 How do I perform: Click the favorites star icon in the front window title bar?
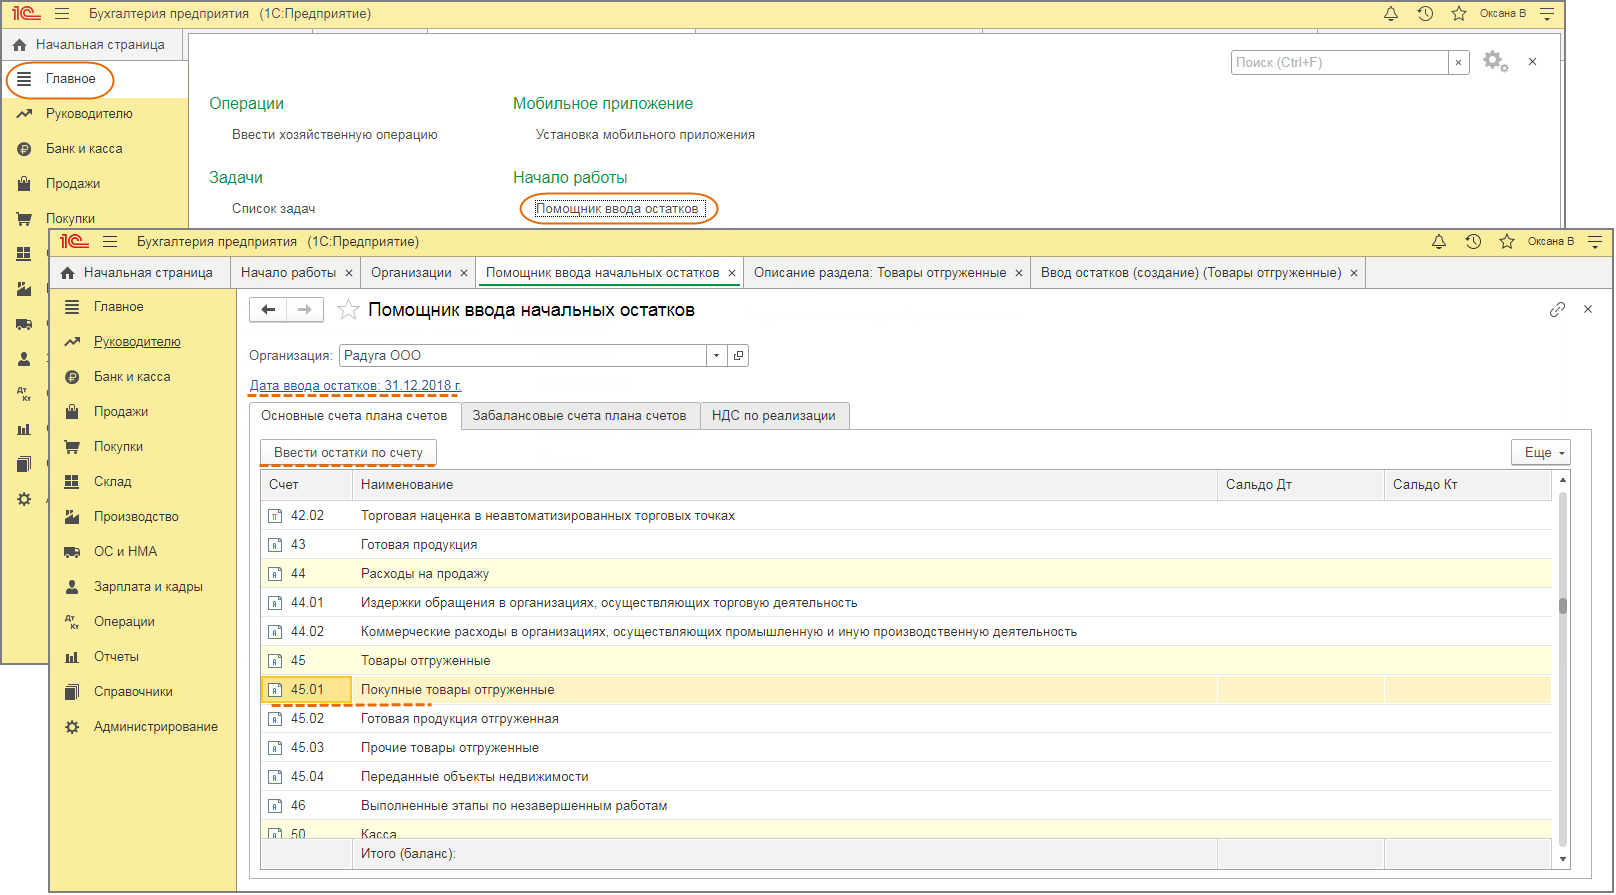tap(1507, 242)
